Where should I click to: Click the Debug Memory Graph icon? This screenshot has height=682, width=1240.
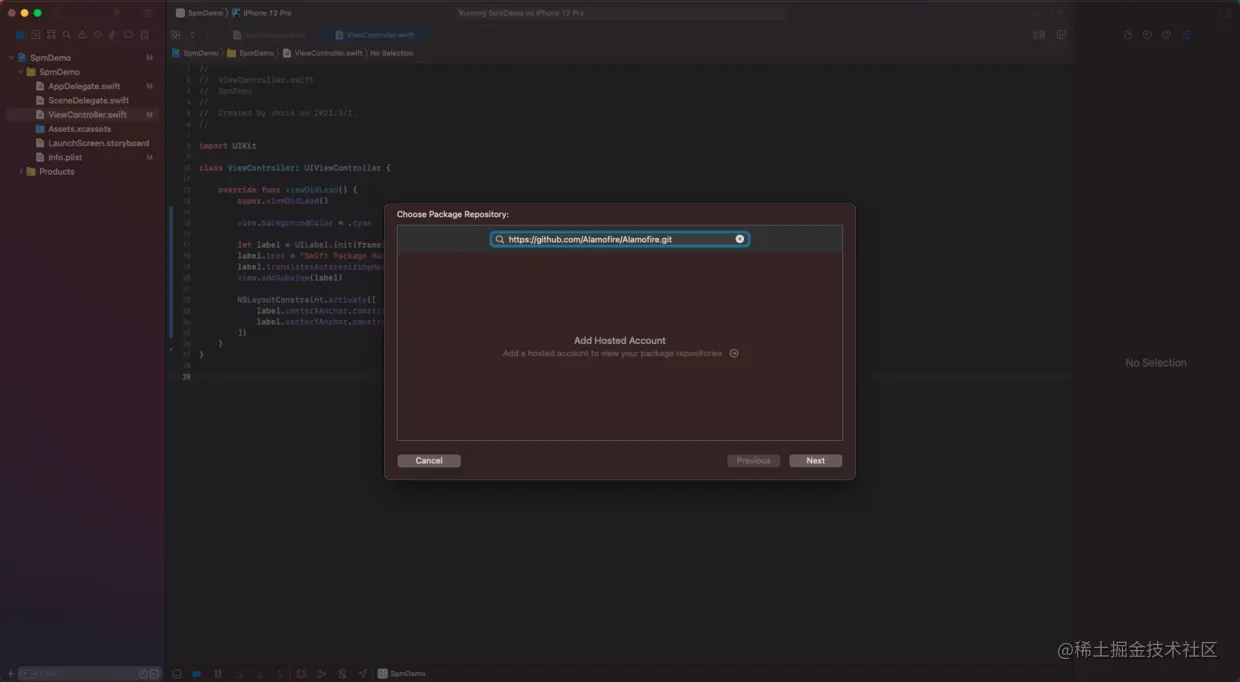click(322, 673)
